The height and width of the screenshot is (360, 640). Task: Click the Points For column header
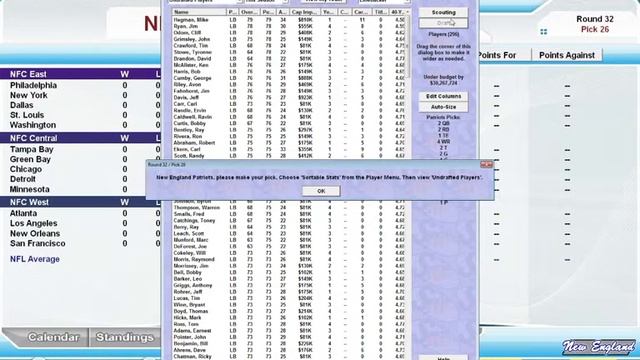pyautogui.click(x=497, y=55)
